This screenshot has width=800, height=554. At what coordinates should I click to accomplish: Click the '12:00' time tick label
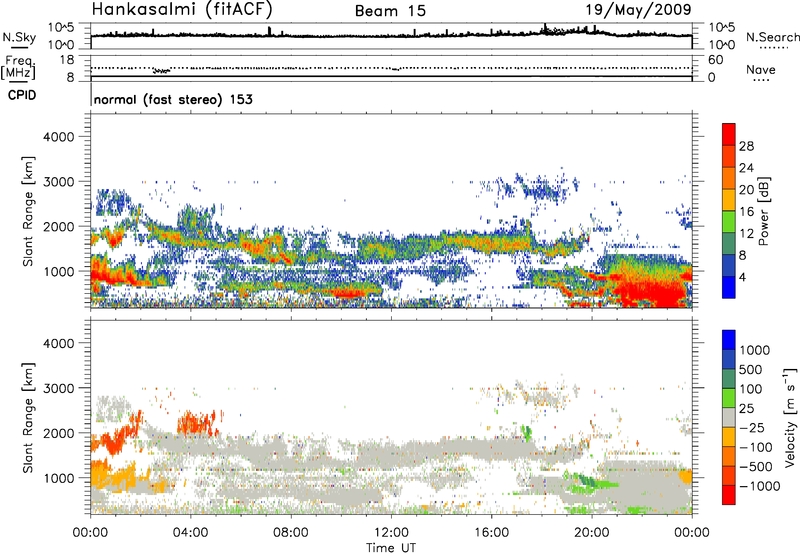(391, 533)
